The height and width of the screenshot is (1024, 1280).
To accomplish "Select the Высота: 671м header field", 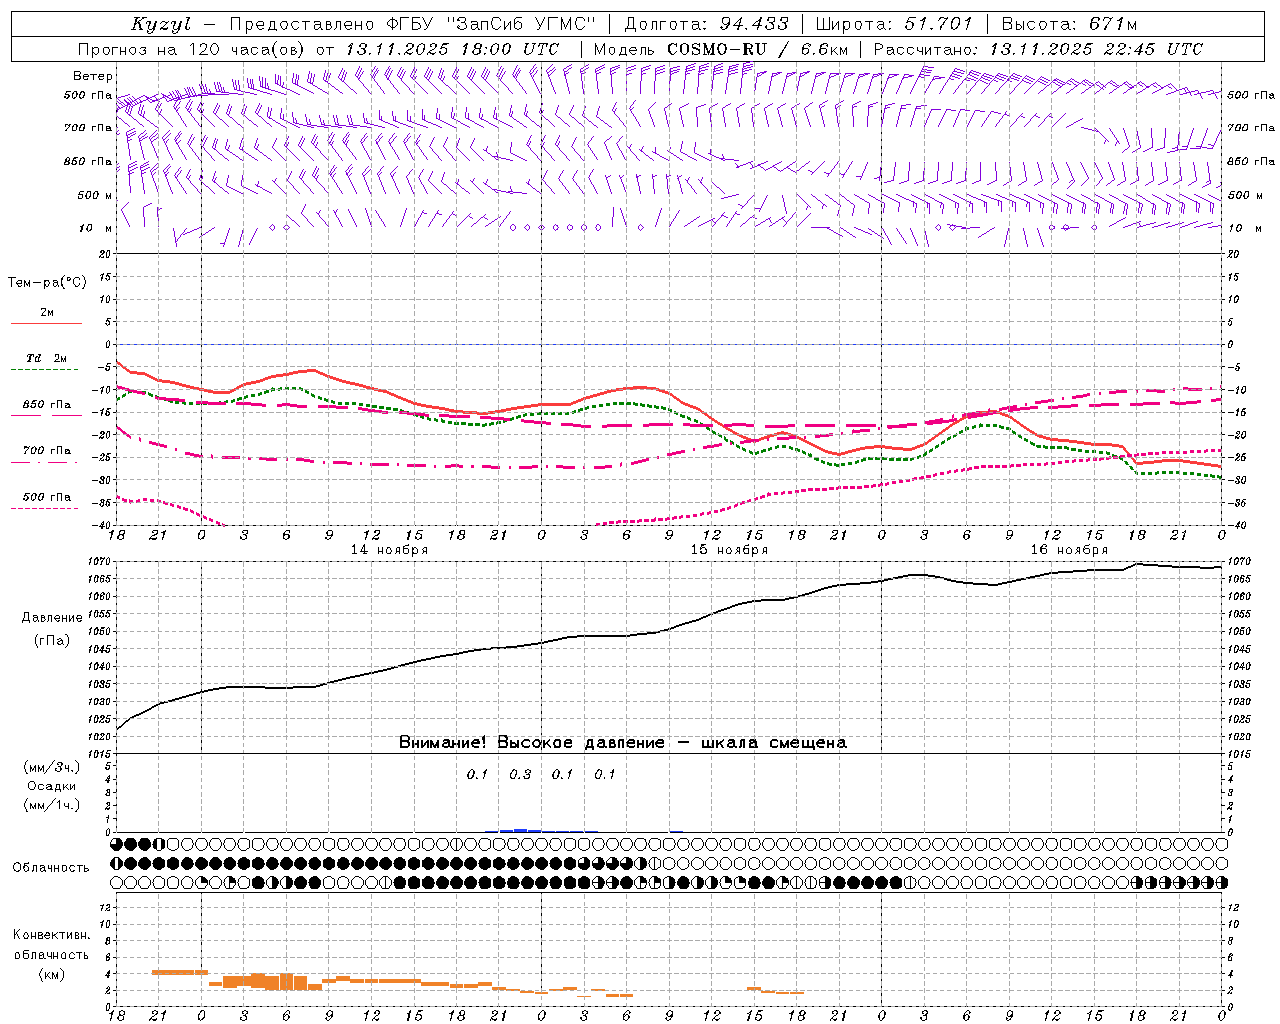I will 1069,24.
